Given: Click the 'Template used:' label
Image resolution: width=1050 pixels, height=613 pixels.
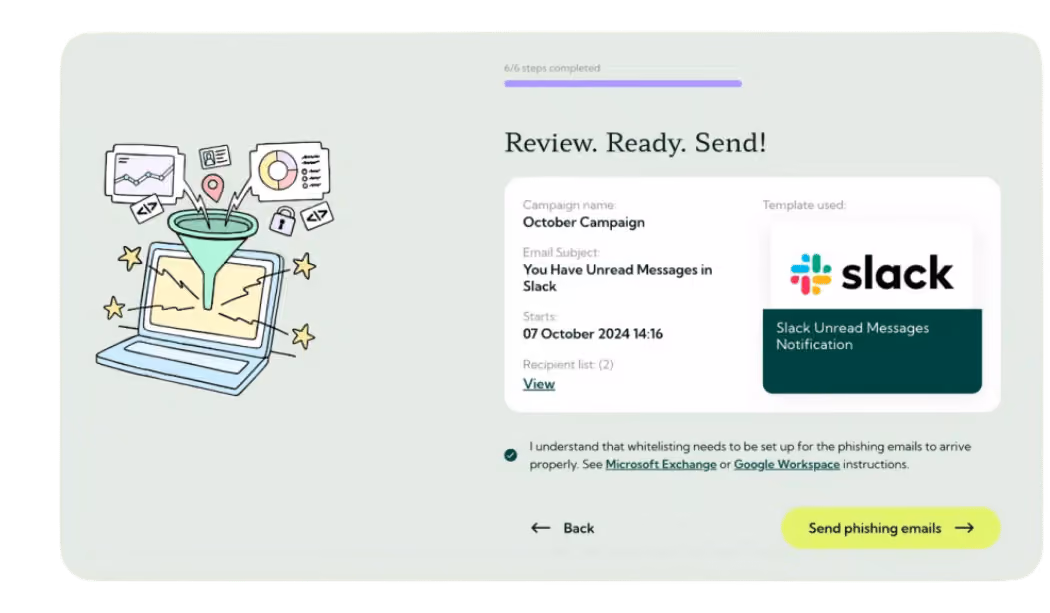Looking at the screenshot, I should (804, 205).
